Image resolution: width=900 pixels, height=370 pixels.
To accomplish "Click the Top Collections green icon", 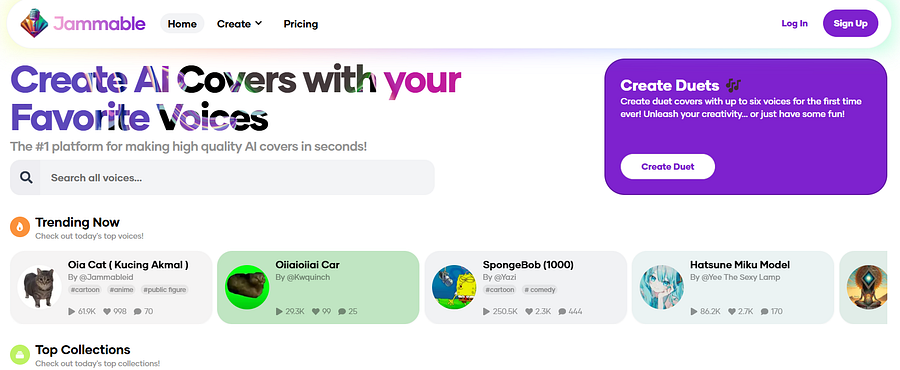I will [20, 355].
